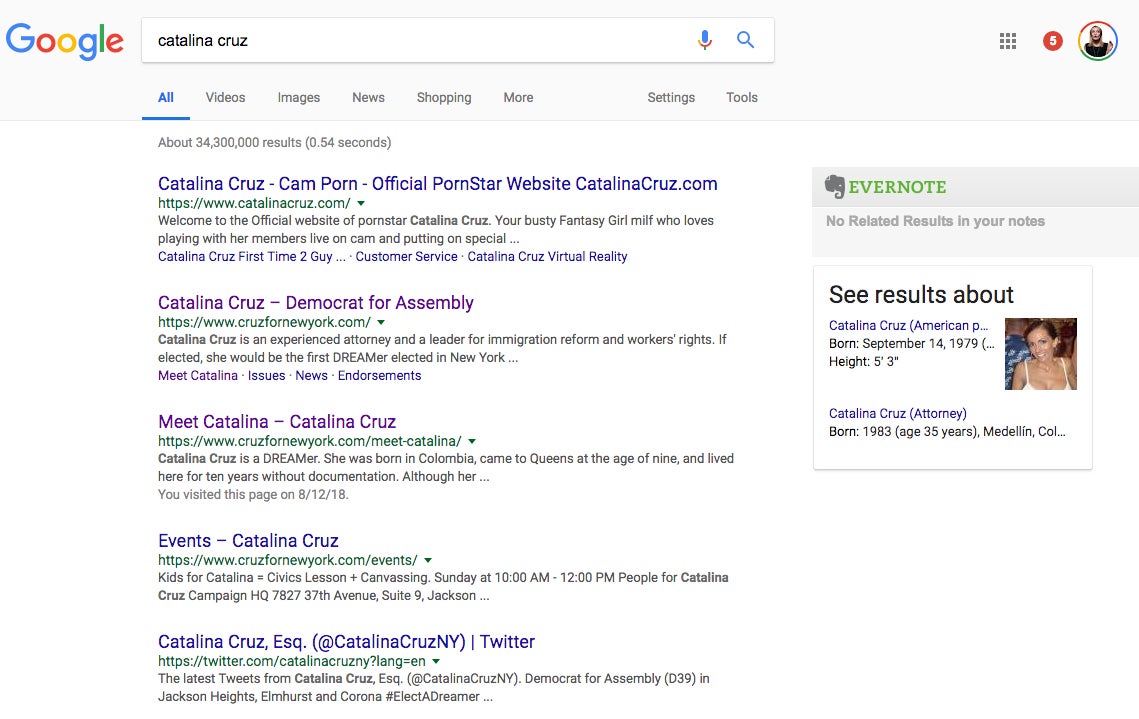Open notifications badge showing 5

(1053, 41)
